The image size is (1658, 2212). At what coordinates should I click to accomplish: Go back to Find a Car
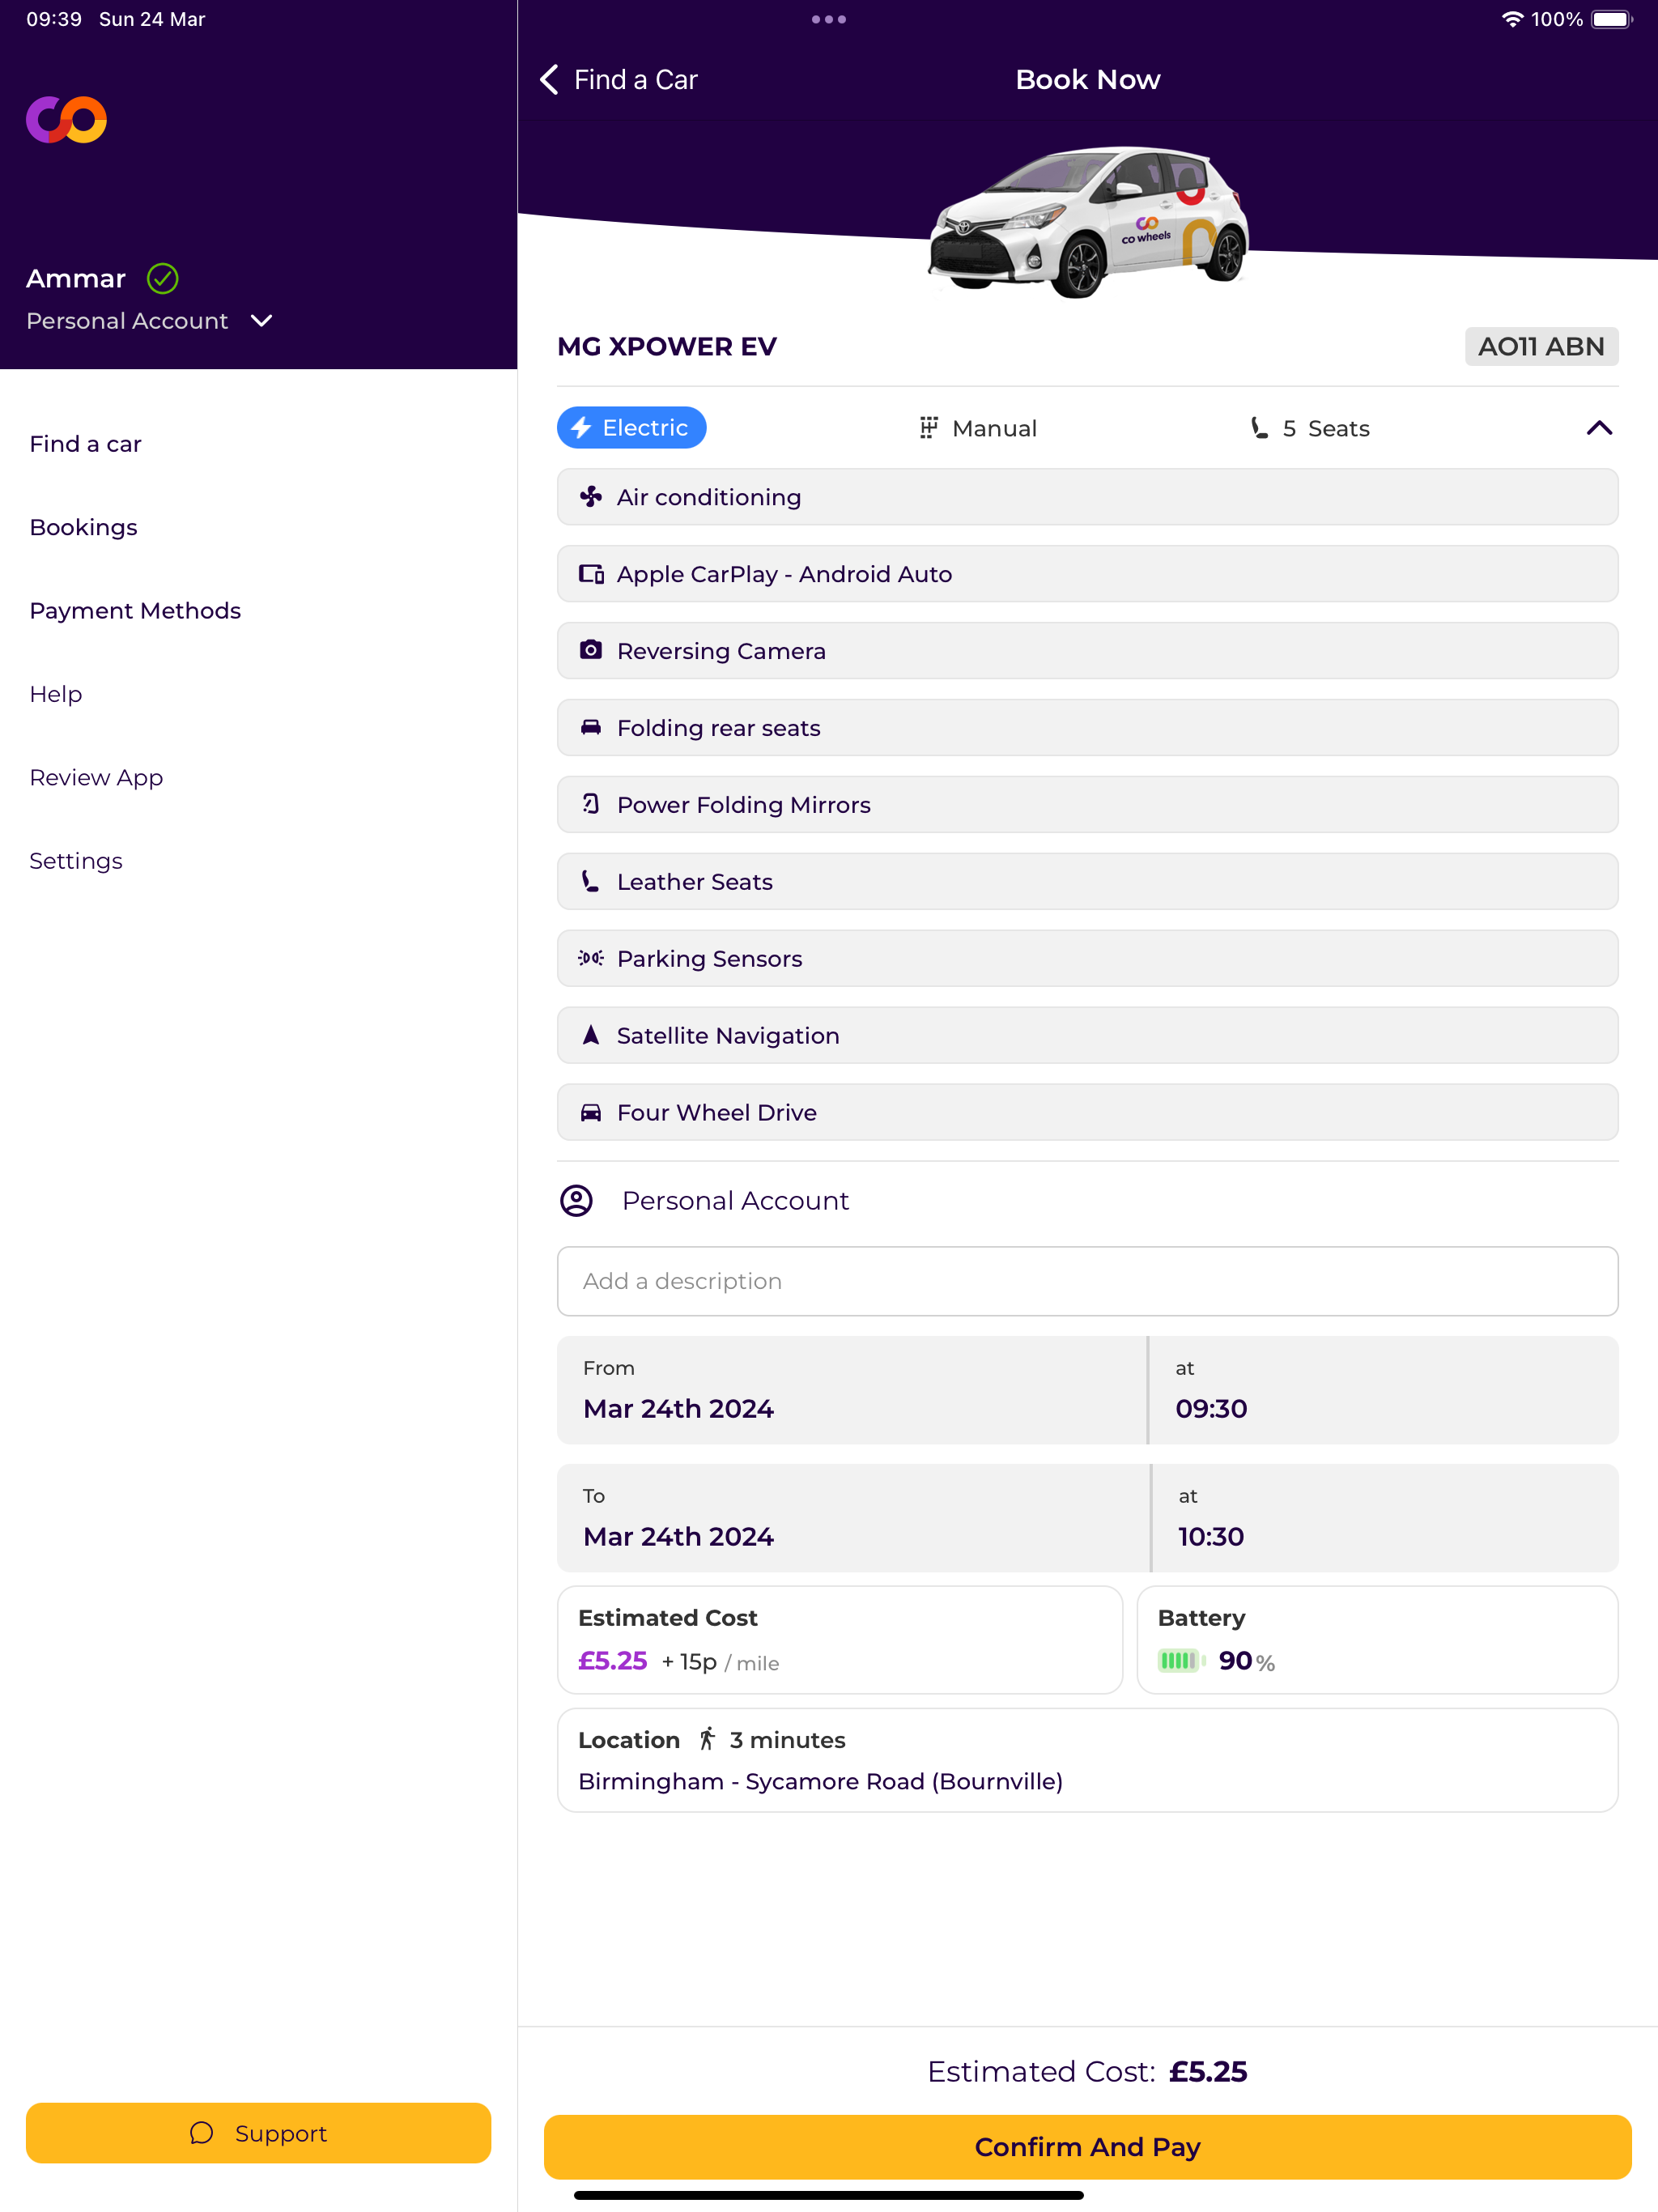pyautogui.click(x=619, y=80)
